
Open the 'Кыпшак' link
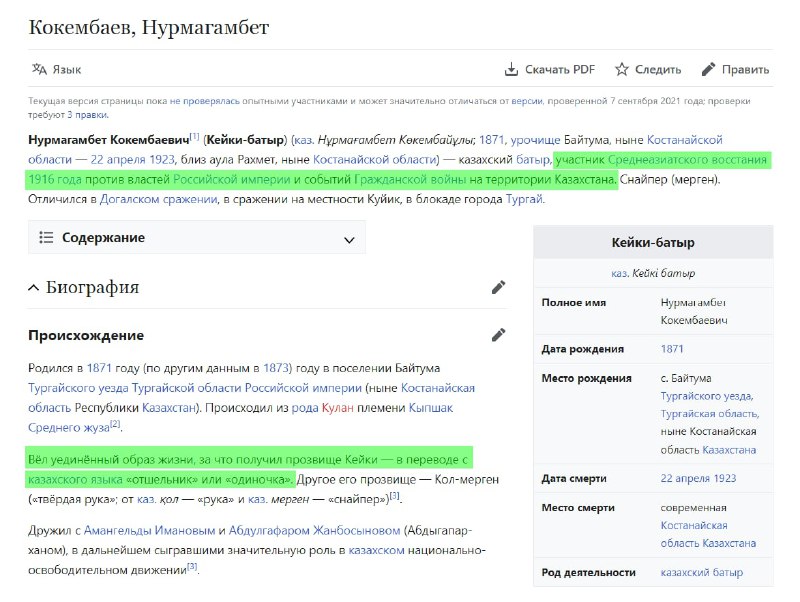pos(431,408)
